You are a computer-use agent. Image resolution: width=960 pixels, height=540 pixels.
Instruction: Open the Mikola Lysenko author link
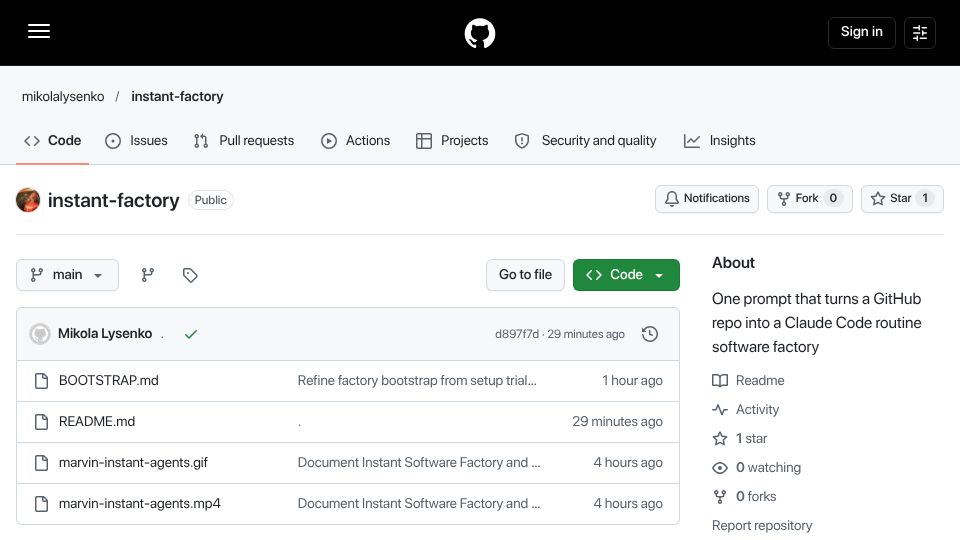[105, 334]
